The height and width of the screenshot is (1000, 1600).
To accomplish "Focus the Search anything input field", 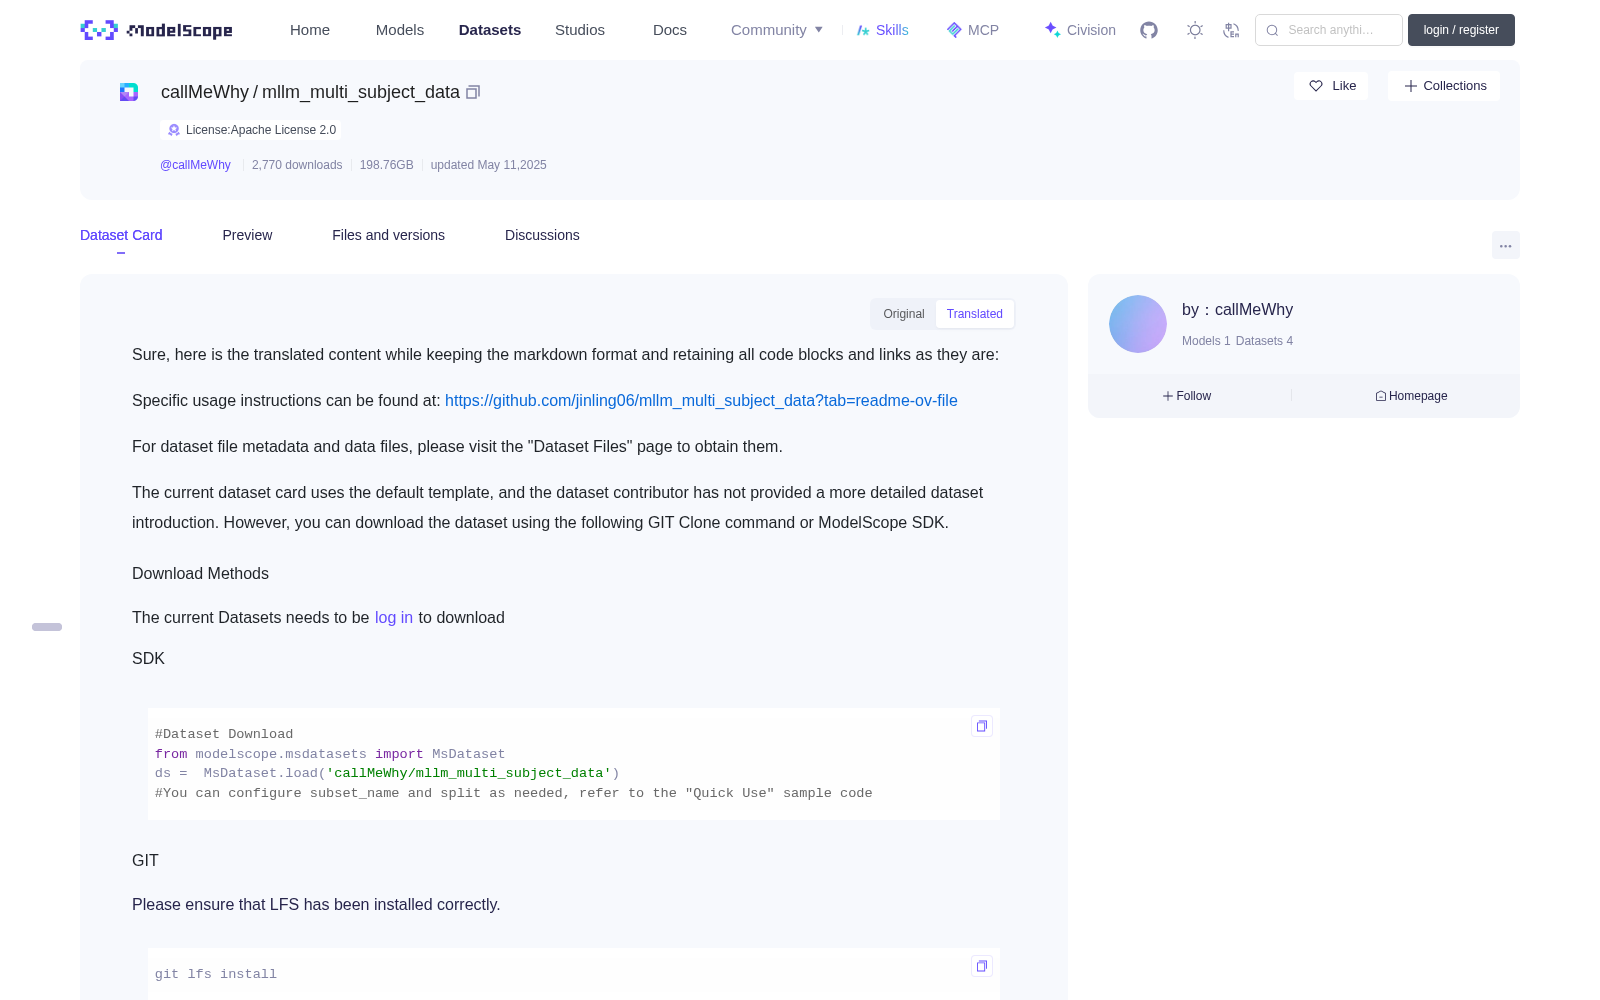I will 1329,30.
